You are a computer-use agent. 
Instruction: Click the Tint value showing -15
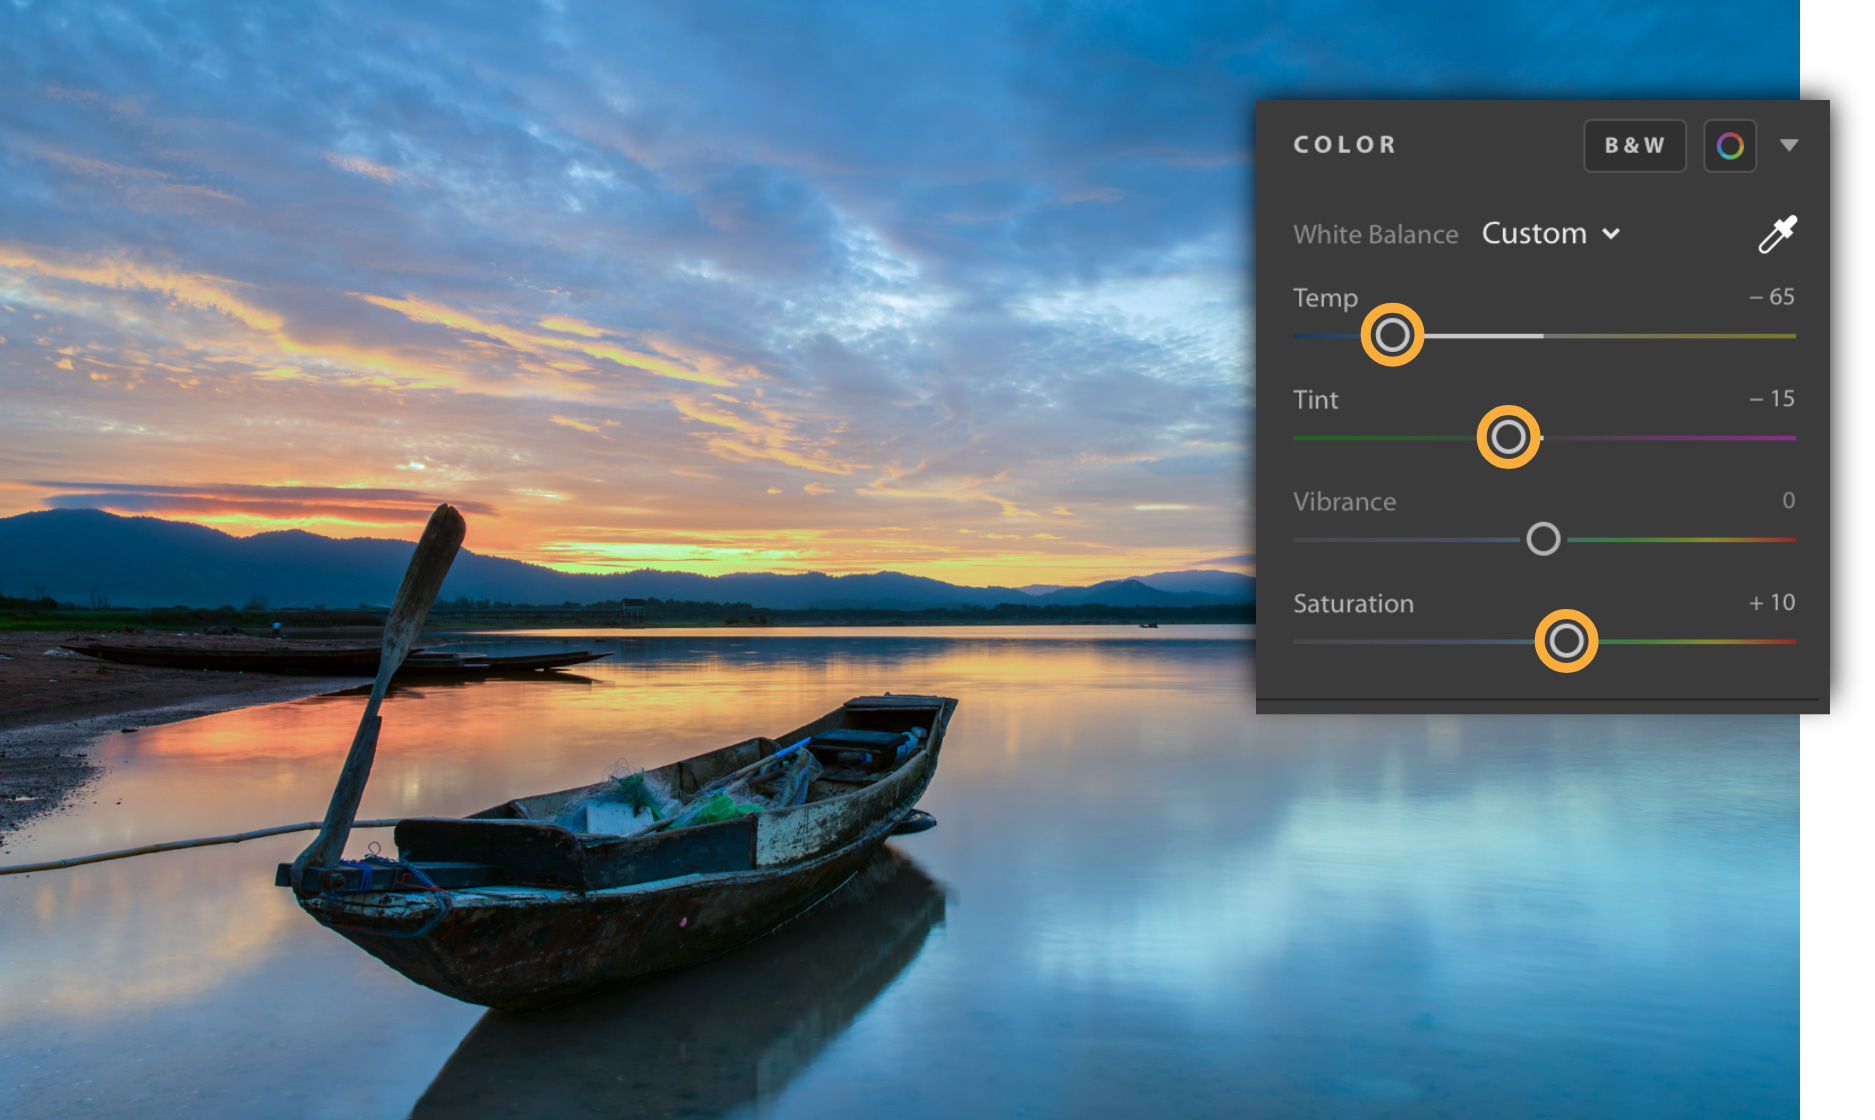click(1775, 398)
